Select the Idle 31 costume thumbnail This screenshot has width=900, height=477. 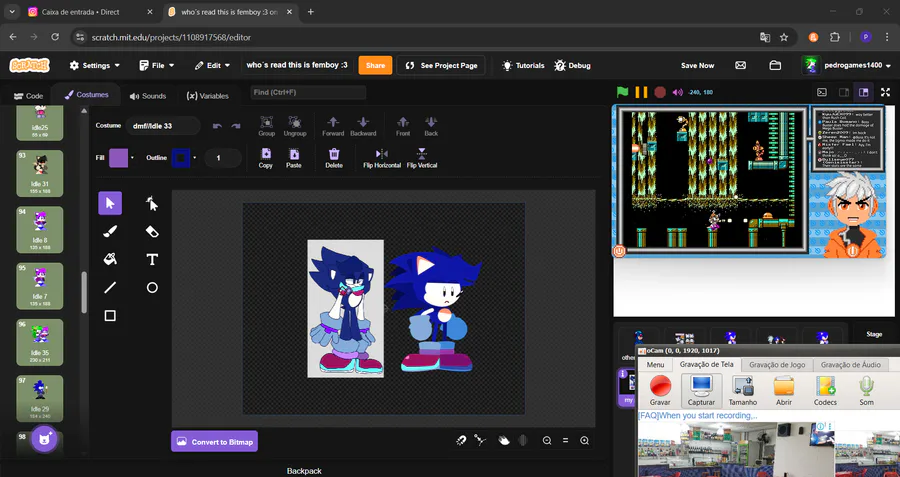[40, 173]
